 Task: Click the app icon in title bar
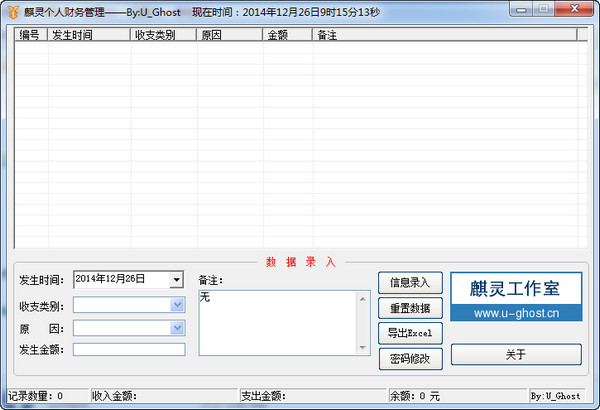pos(13,12)
